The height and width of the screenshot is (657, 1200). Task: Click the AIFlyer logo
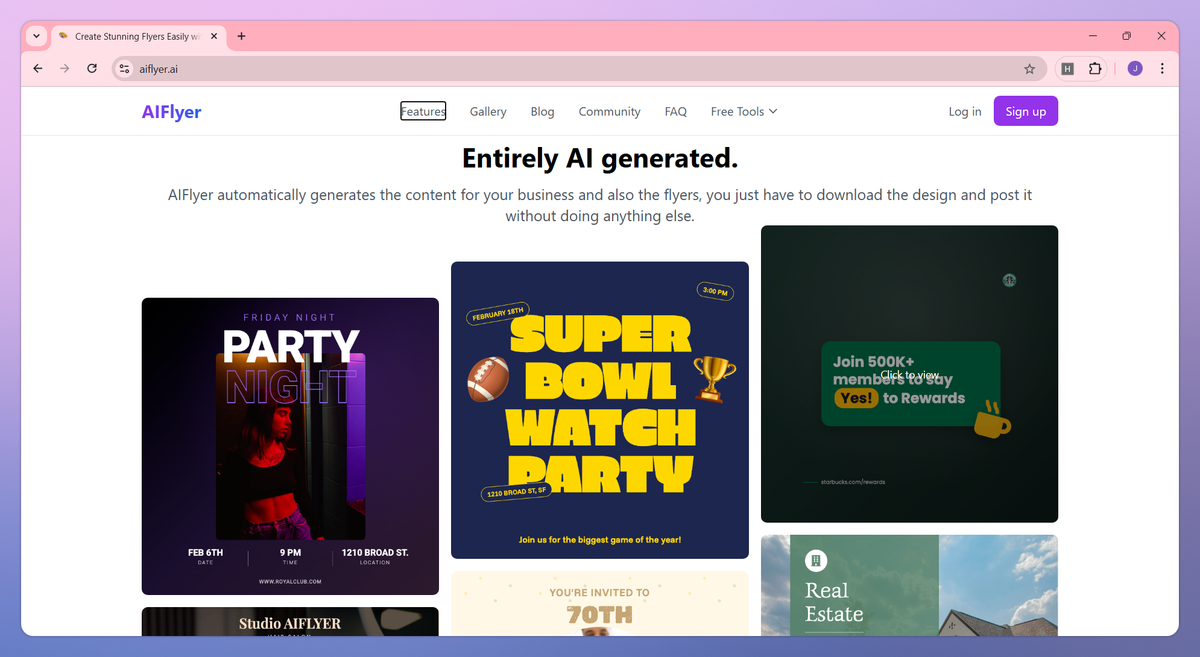coord(171,112)
